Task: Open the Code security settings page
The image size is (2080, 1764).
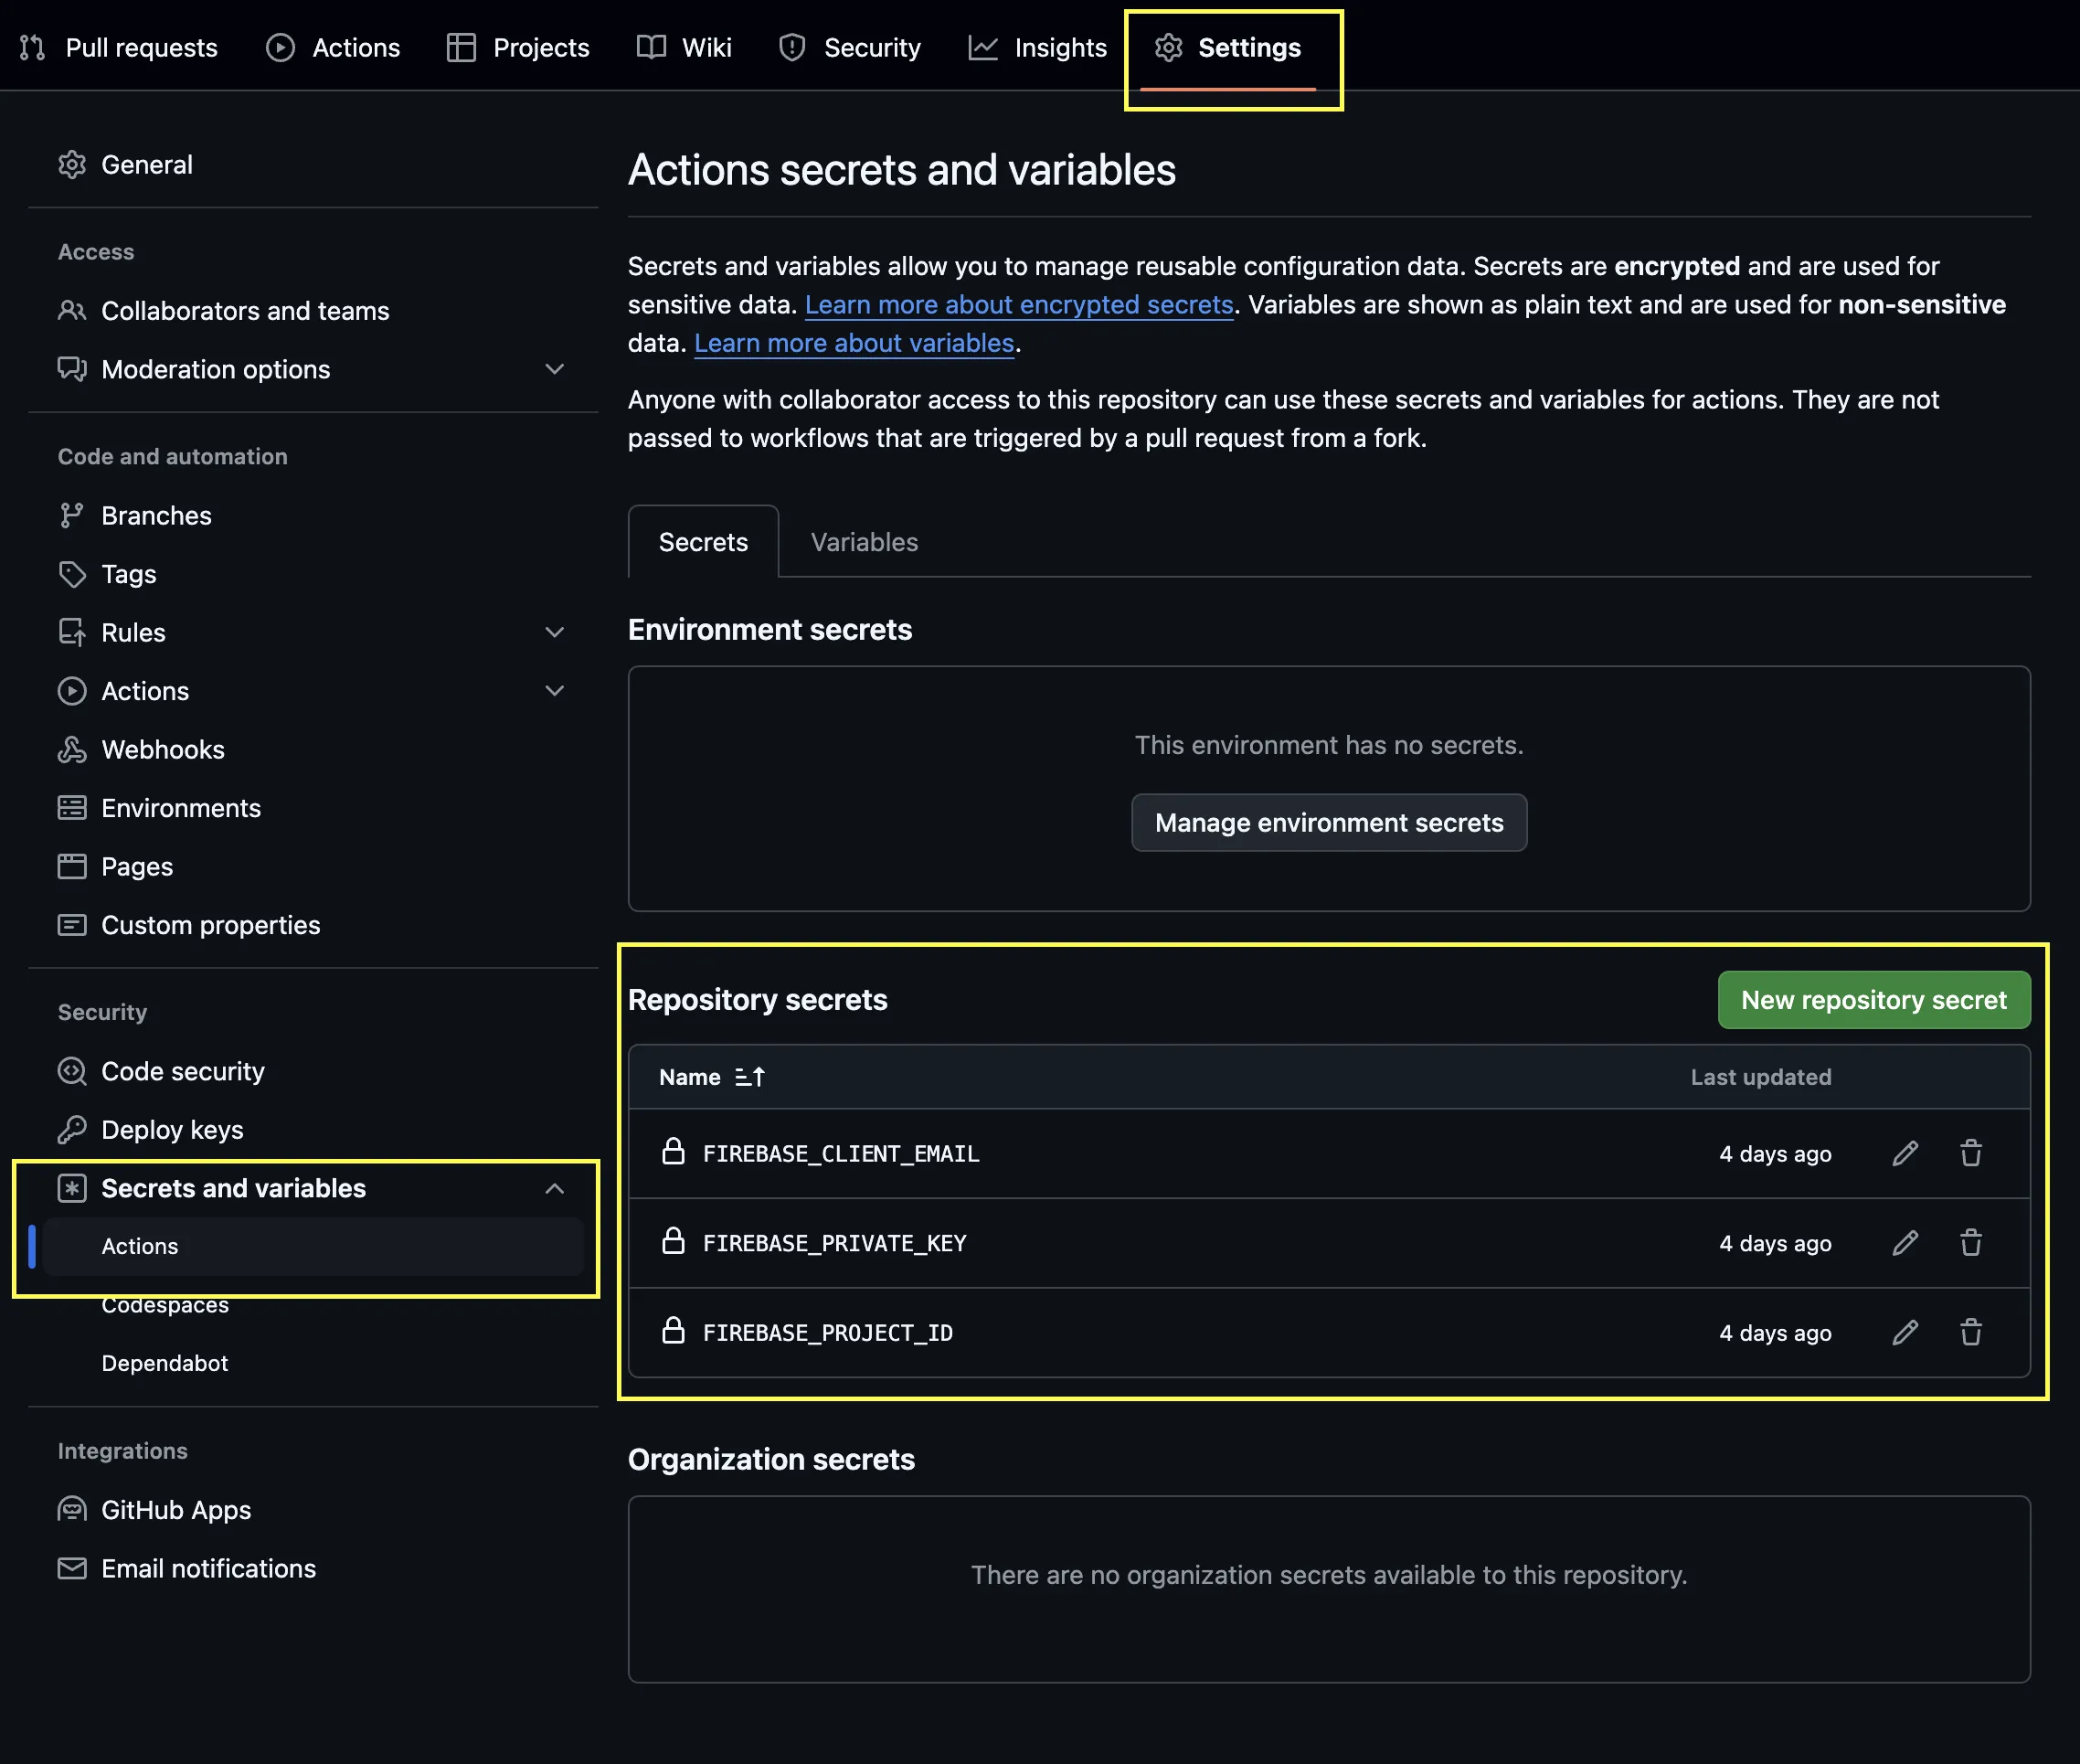Action: [183, 1071]
